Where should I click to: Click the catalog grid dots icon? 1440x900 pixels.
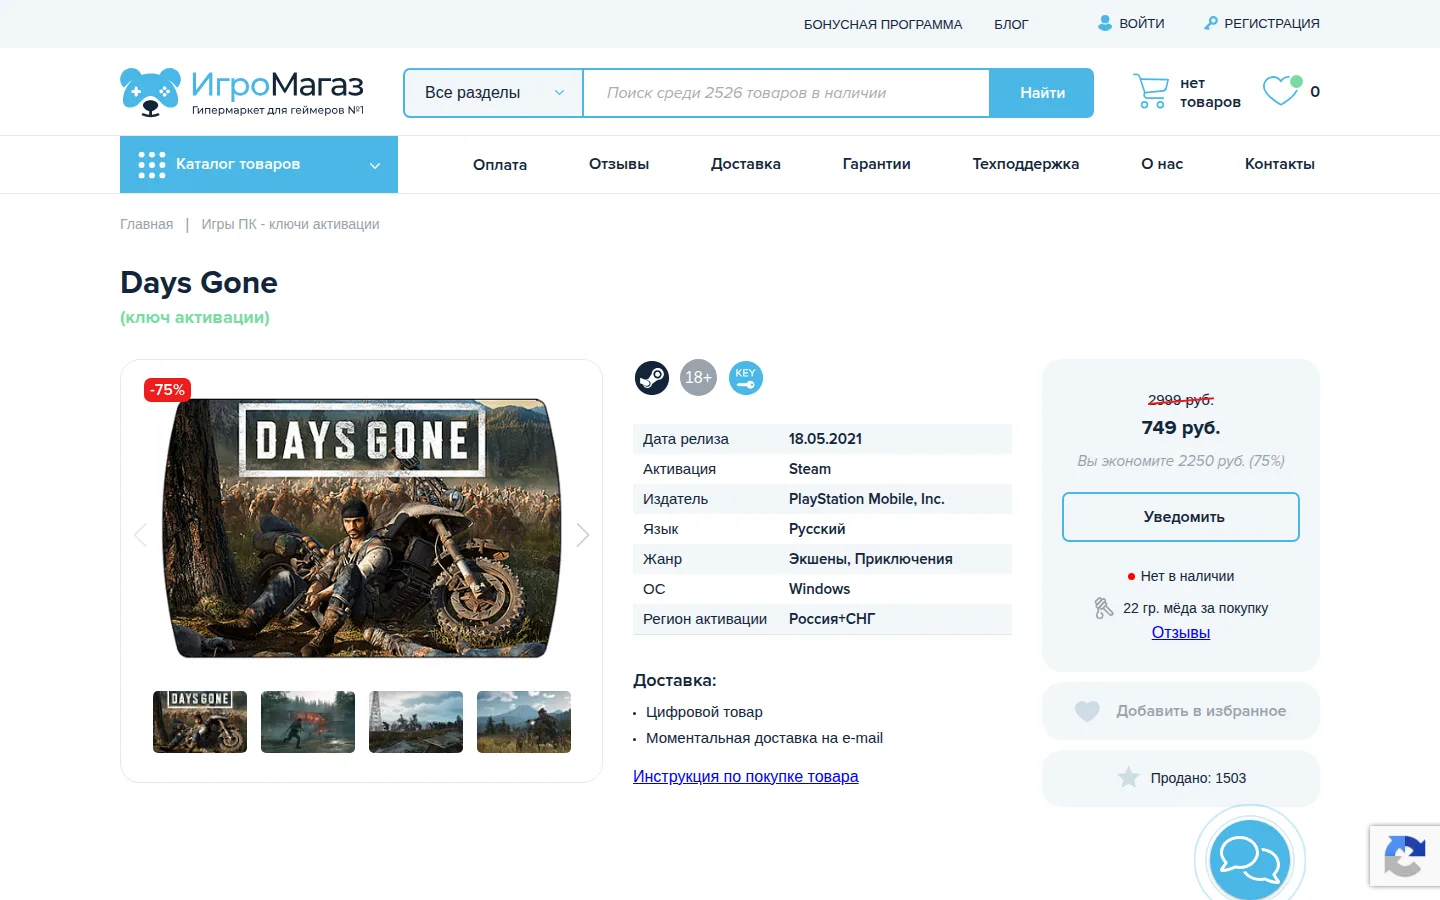pos(151,165)
